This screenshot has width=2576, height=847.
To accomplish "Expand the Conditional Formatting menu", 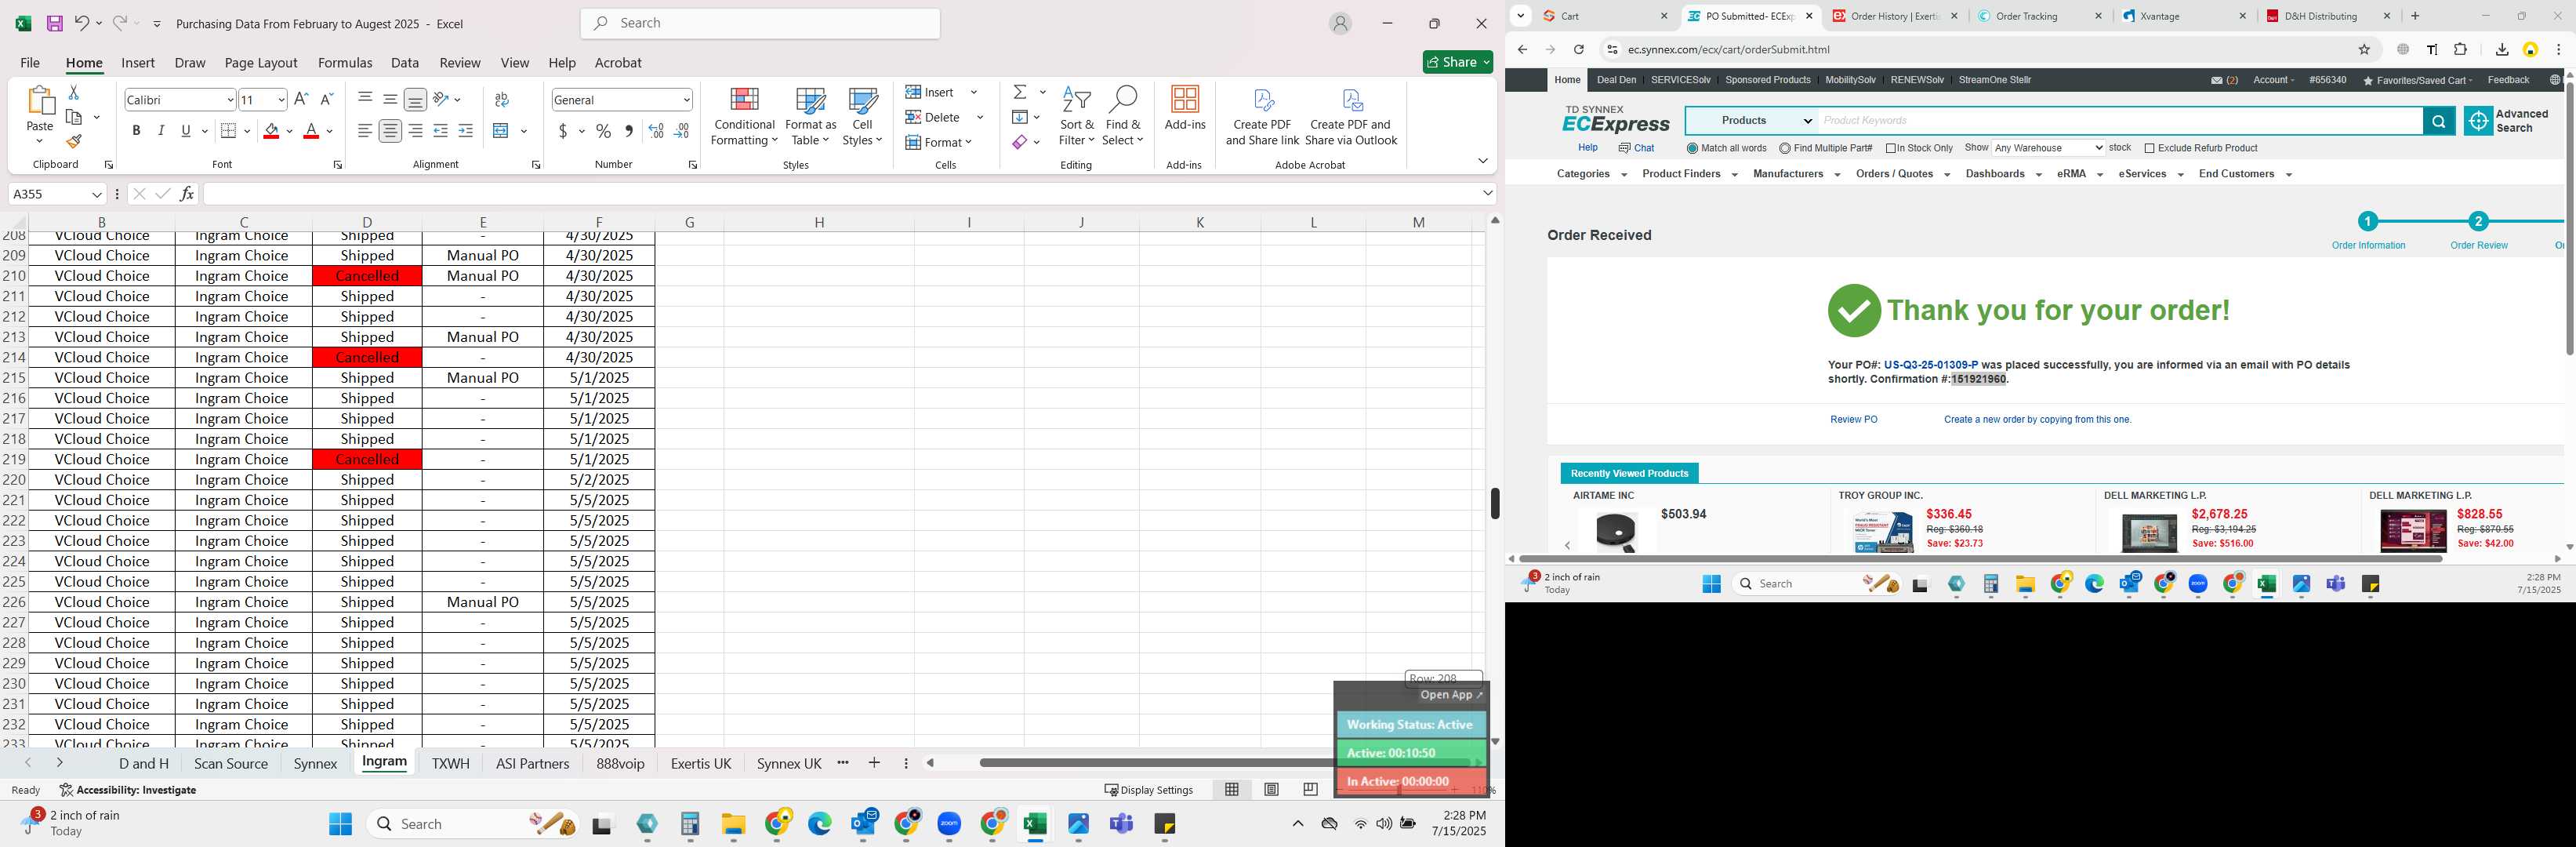I will (x=743, y=117).
